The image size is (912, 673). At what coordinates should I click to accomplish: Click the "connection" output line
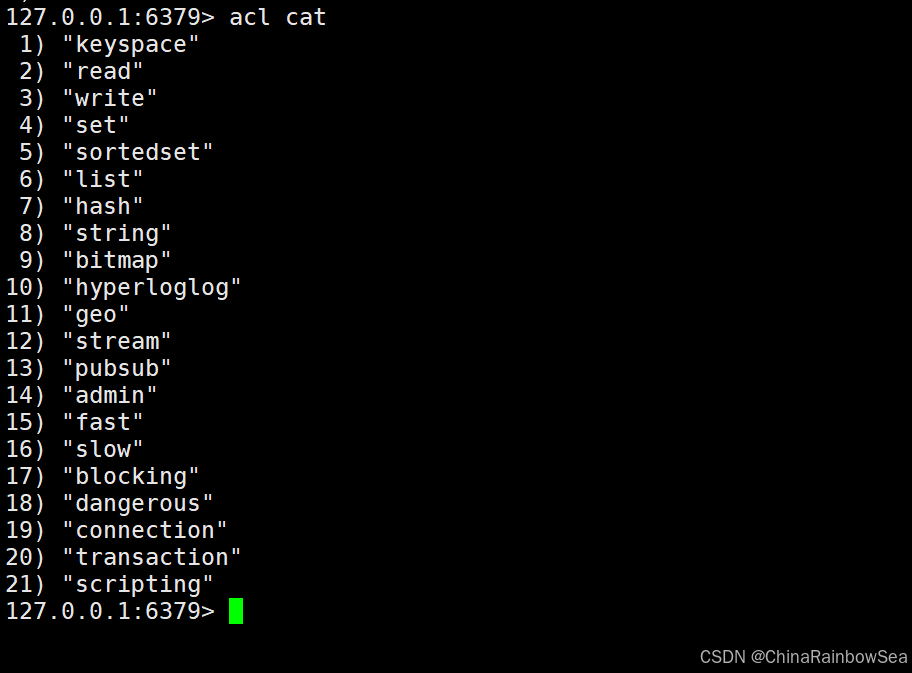145,530
